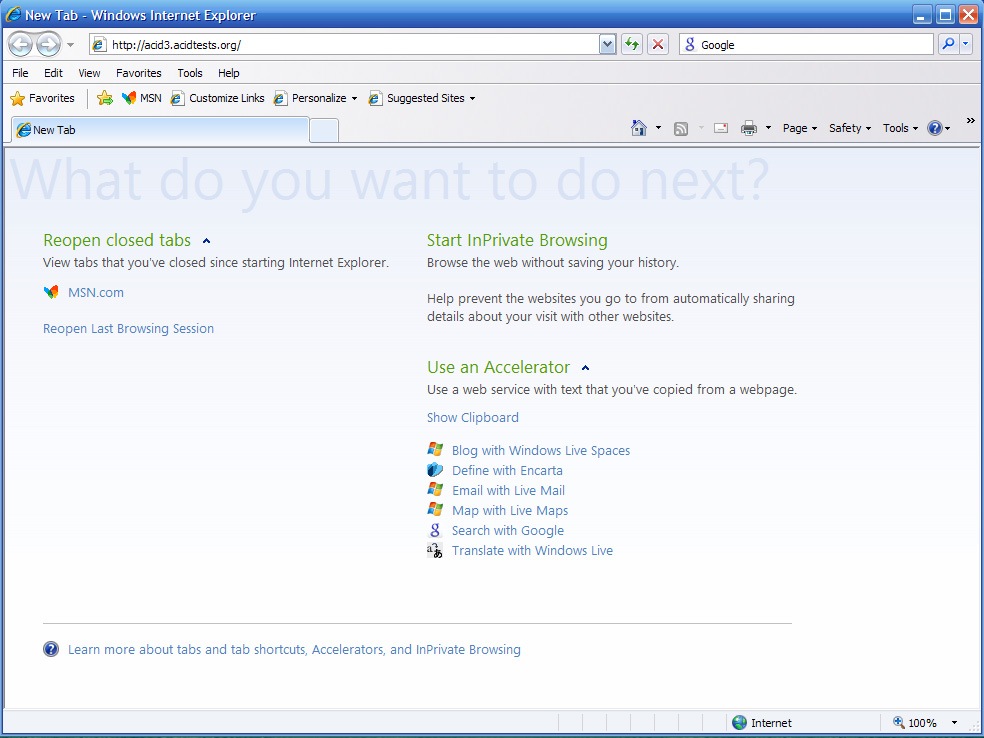
Task: Click the Internet zone status indicator
Action: point(762,723)
